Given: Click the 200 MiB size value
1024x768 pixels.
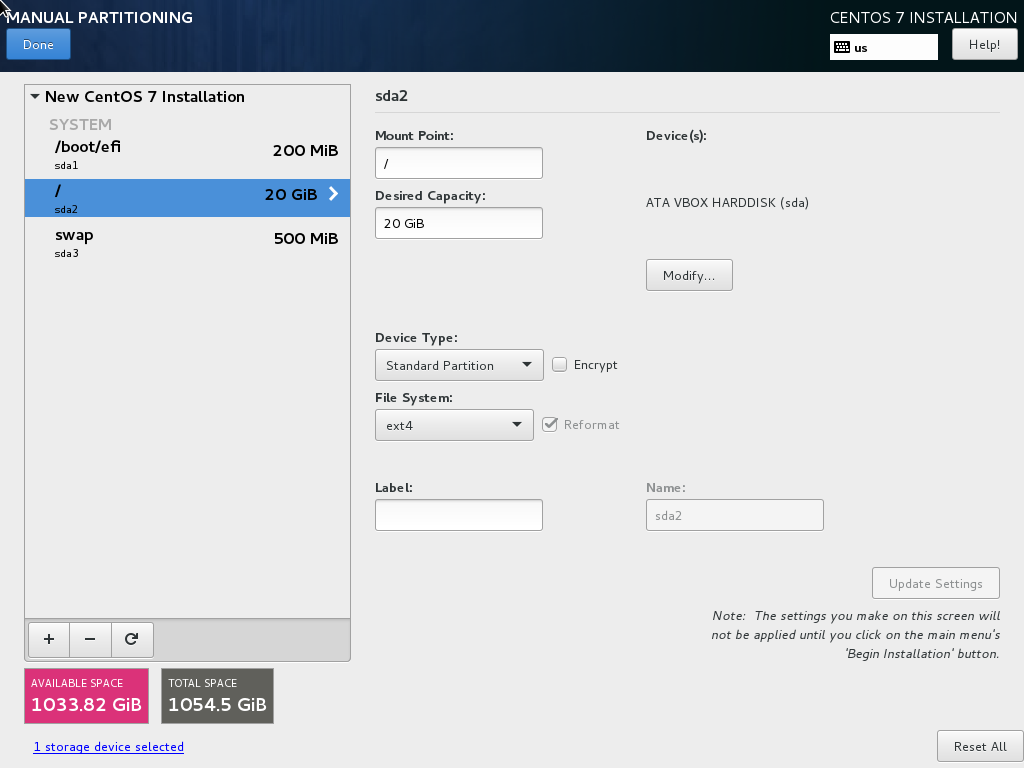Looking at the screenshot, I should click(305, 150).
